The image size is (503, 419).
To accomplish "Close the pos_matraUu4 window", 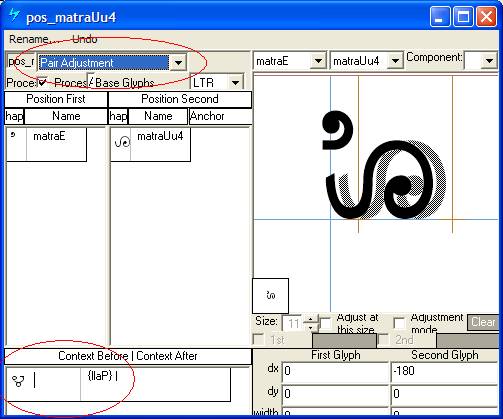I will click(x=486, y=17).
